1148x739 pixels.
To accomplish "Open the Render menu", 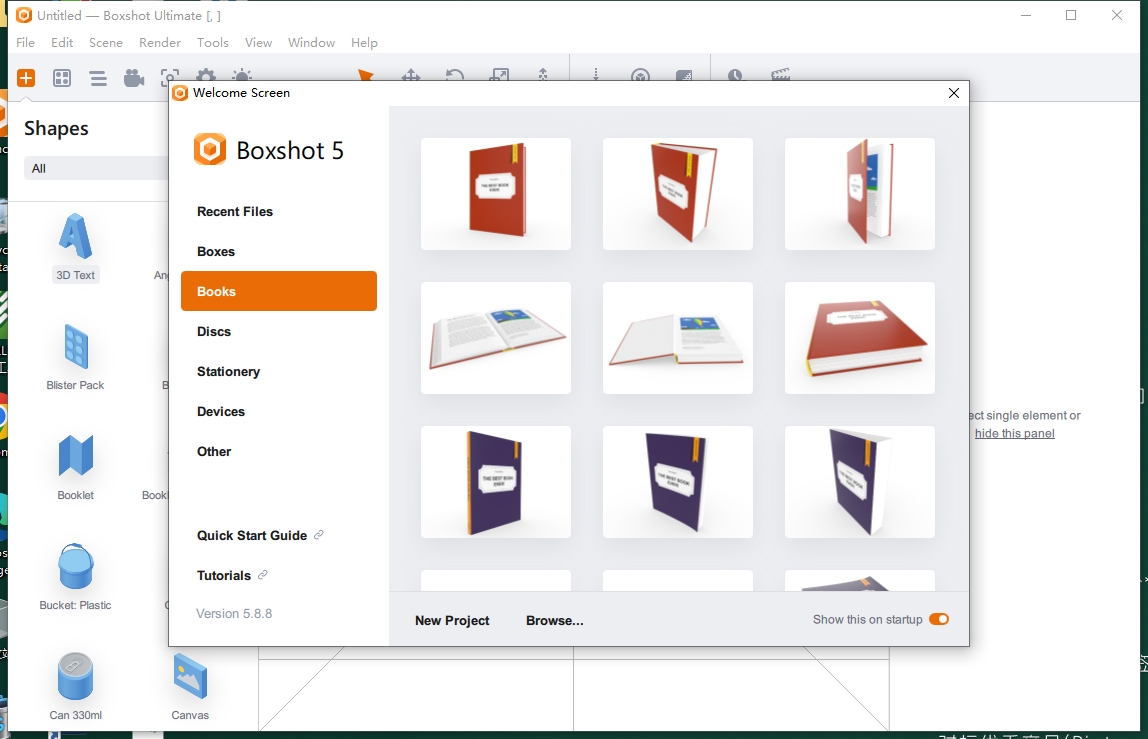I will click(160, 43).
